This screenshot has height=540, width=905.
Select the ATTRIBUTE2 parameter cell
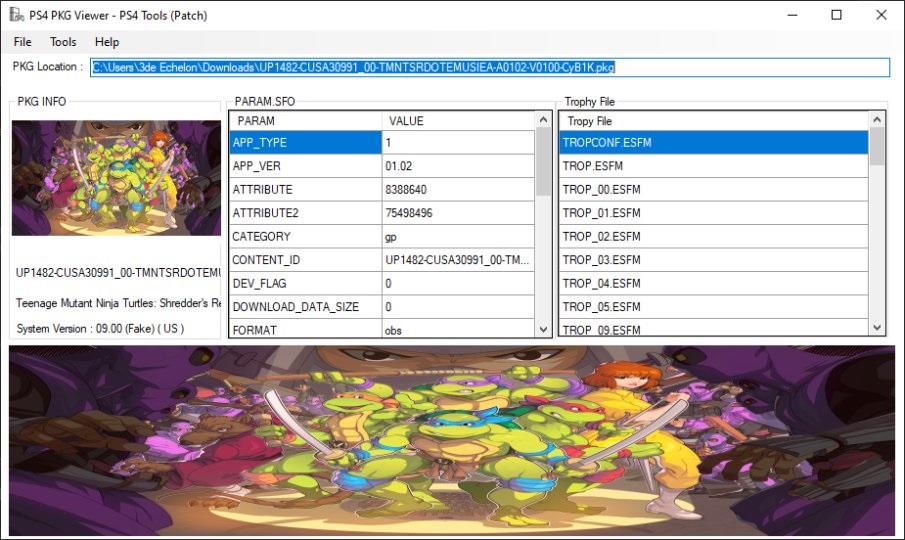tap(305, 213)
